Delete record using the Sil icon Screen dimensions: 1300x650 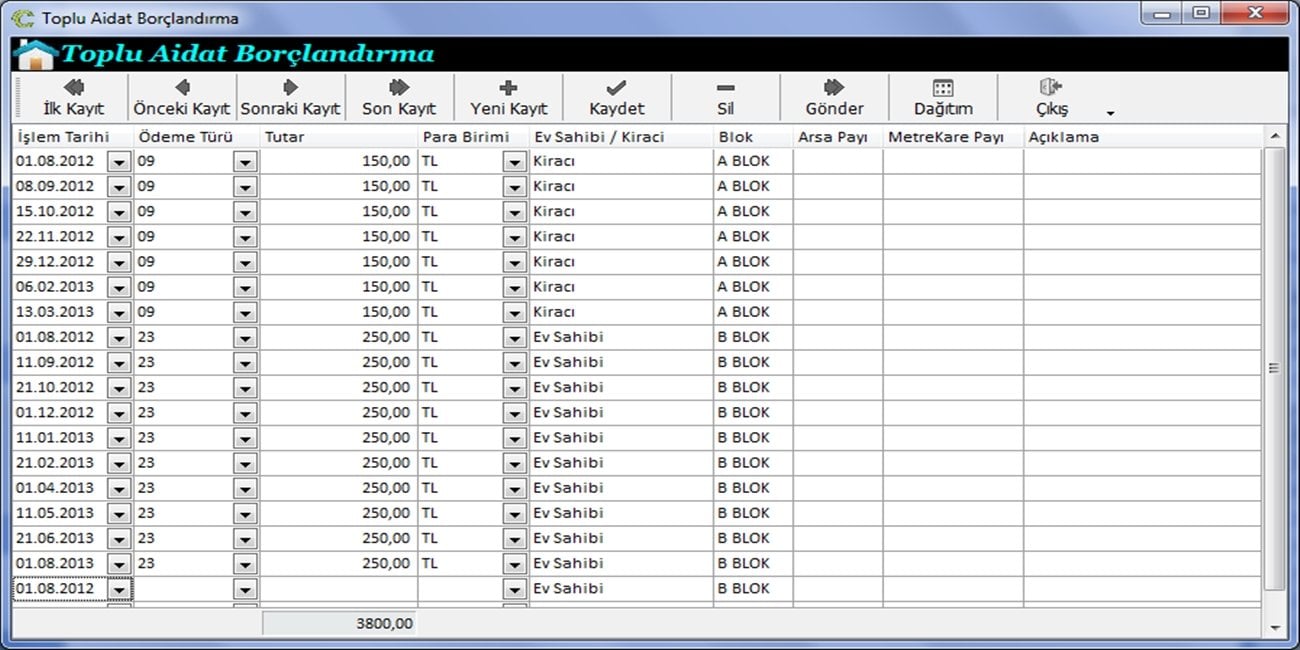tap(725, 88)
